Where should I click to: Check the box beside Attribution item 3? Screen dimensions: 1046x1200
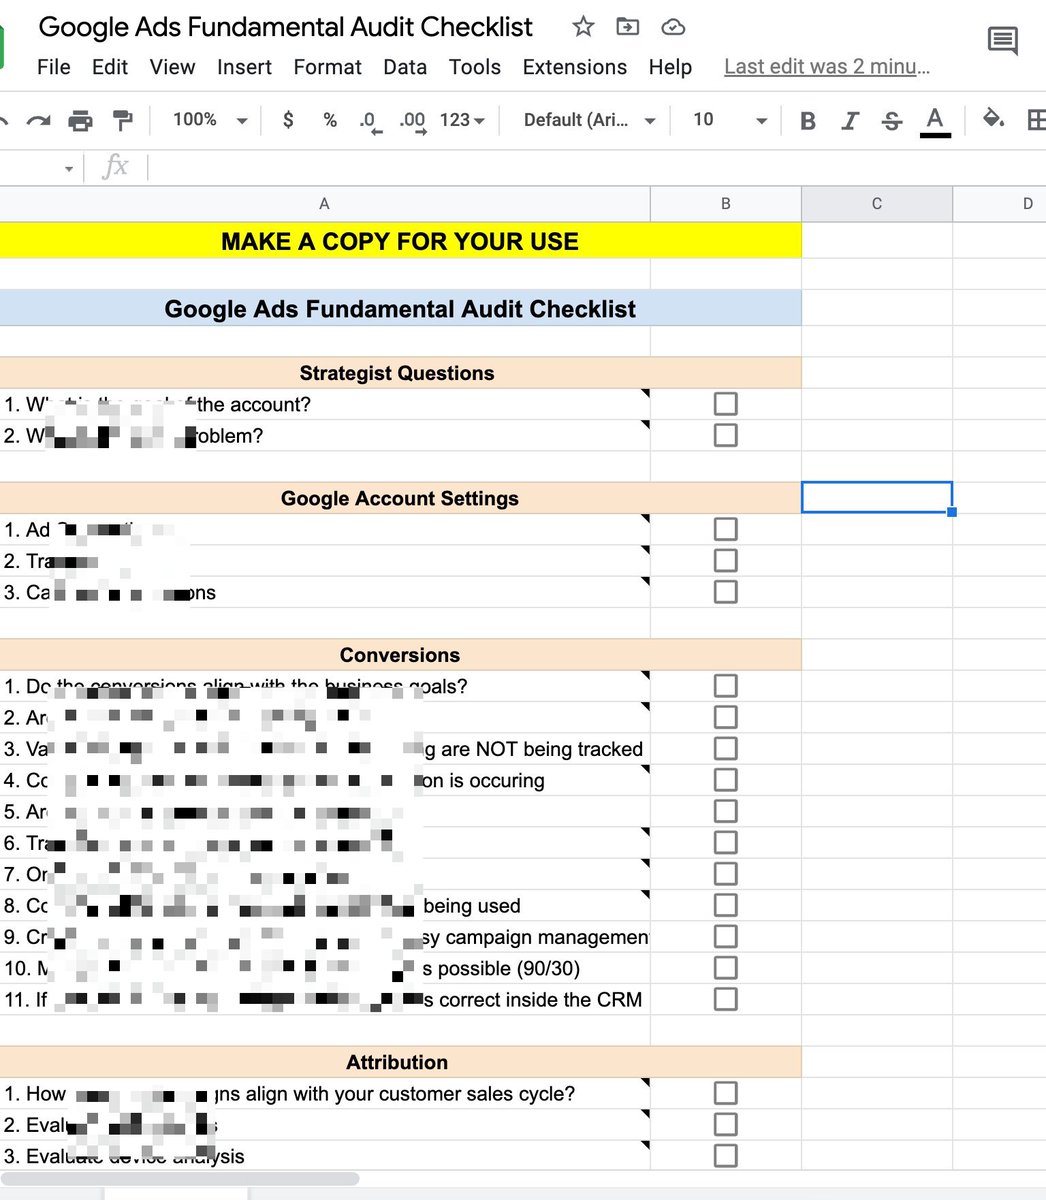[x=725, y=1155]
